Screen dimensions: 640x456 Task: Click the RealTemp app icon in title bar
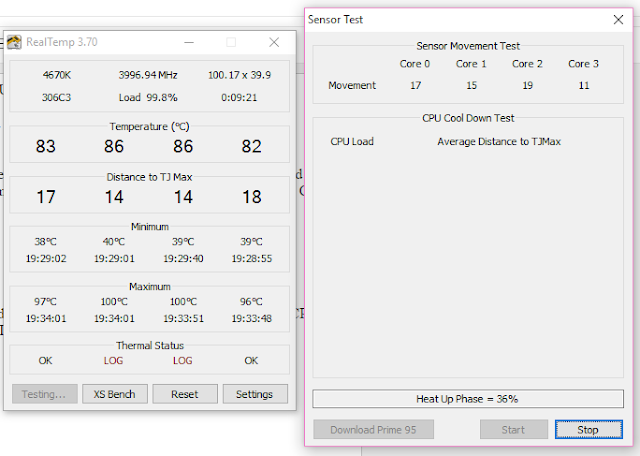pyautogui.click(x=14, y=42)
